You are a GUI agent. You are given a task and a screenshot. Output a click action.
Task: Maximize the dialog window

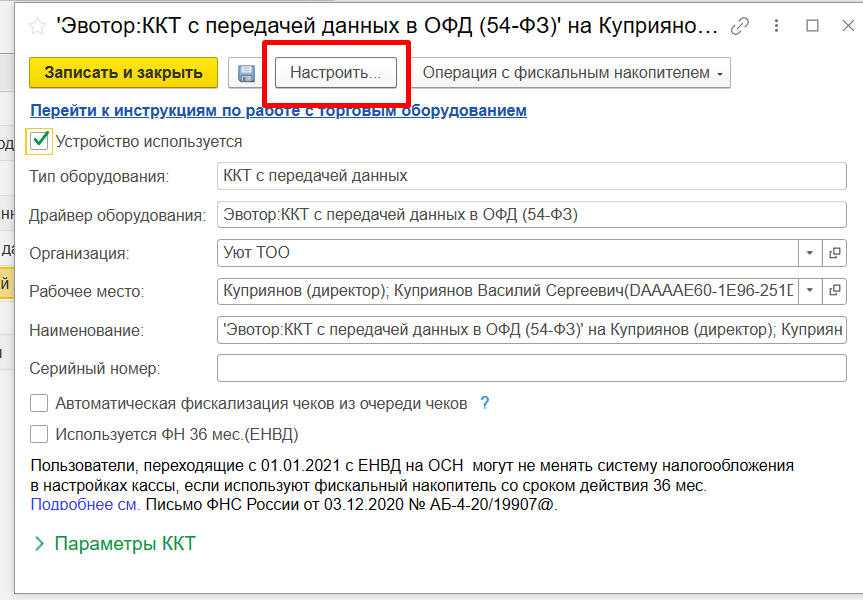coord(811,26)
